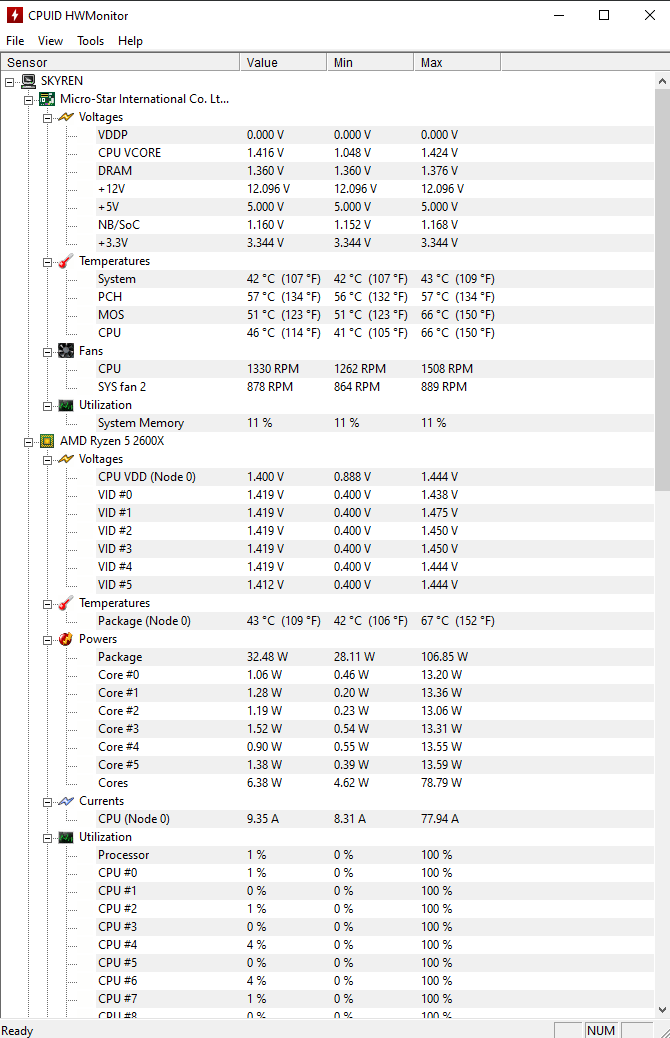Image resolution: width=670 pixels, height=1038 pixels.
Task: Click the Micro-Star motherboard icon
Action: pos(46,99)
